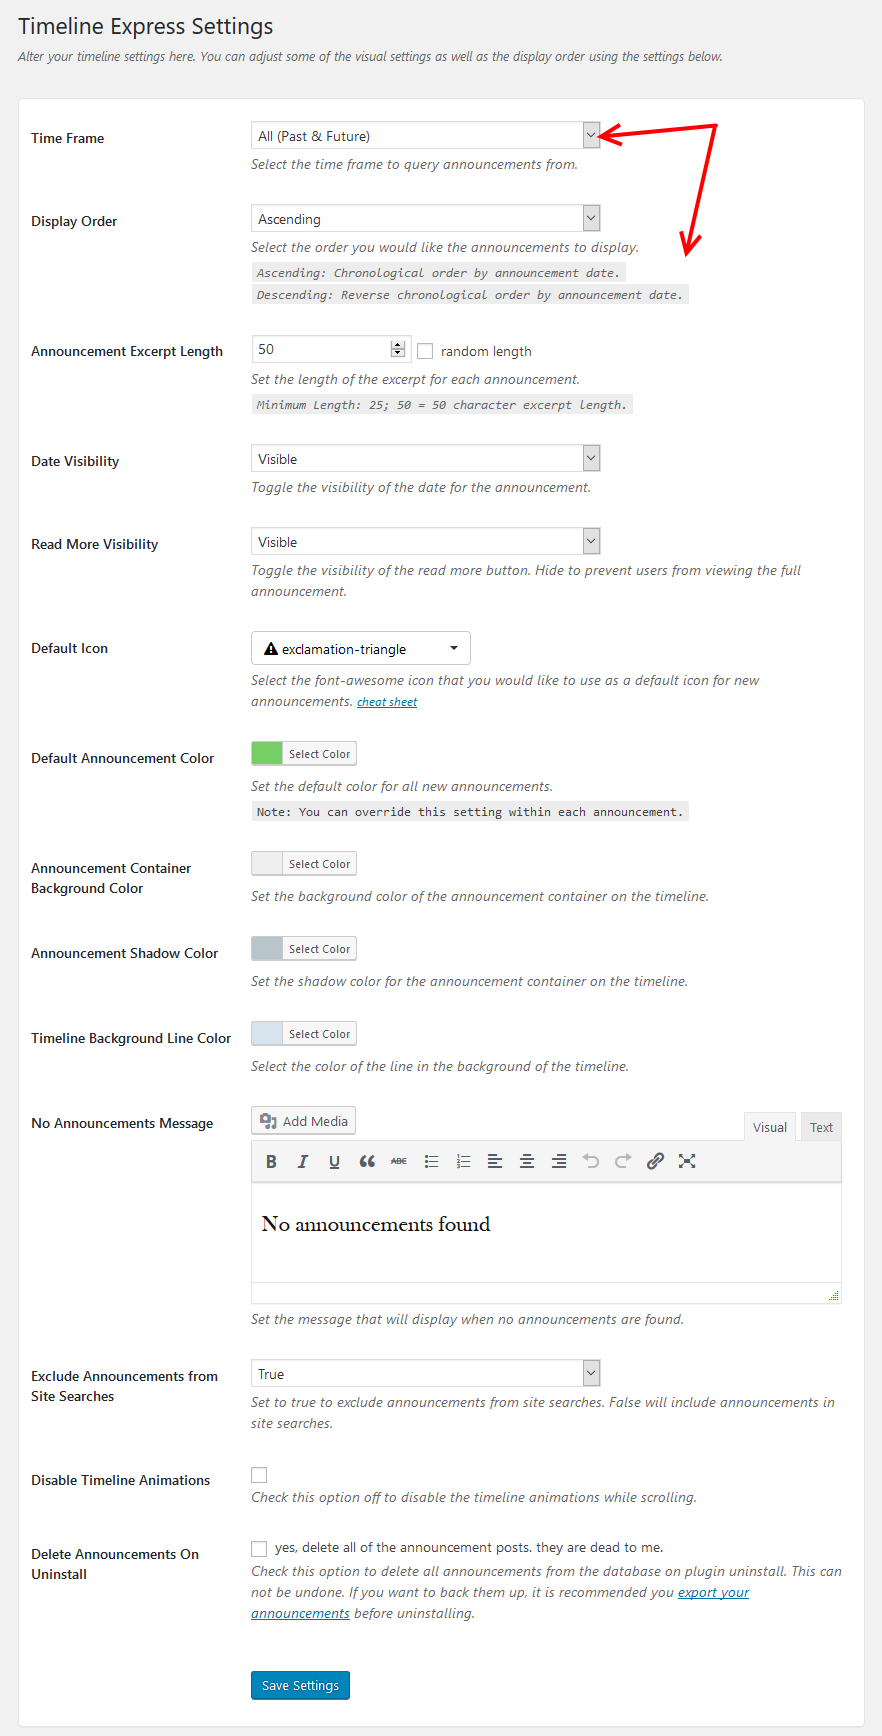The width and height of the screenshot is (882, 1736).
Task: Pick the green Default Announcement Color swatch
Action: pos(267,754)
